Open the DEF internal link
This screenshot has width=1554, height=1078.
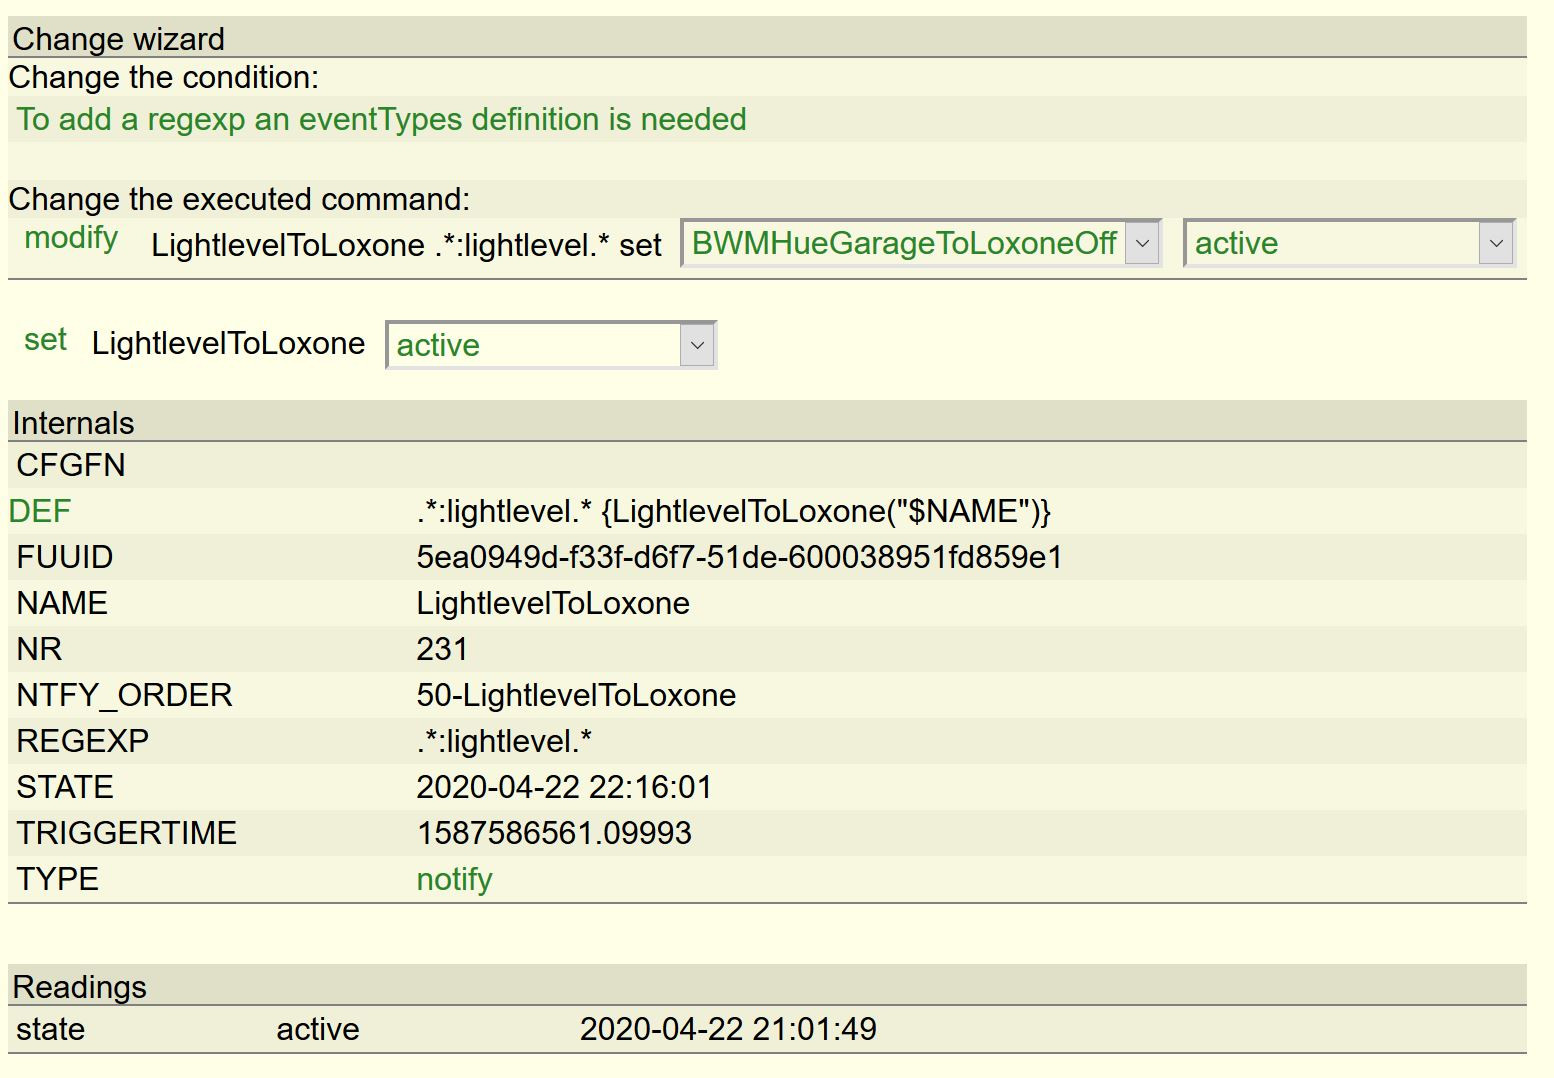(40, 511)
